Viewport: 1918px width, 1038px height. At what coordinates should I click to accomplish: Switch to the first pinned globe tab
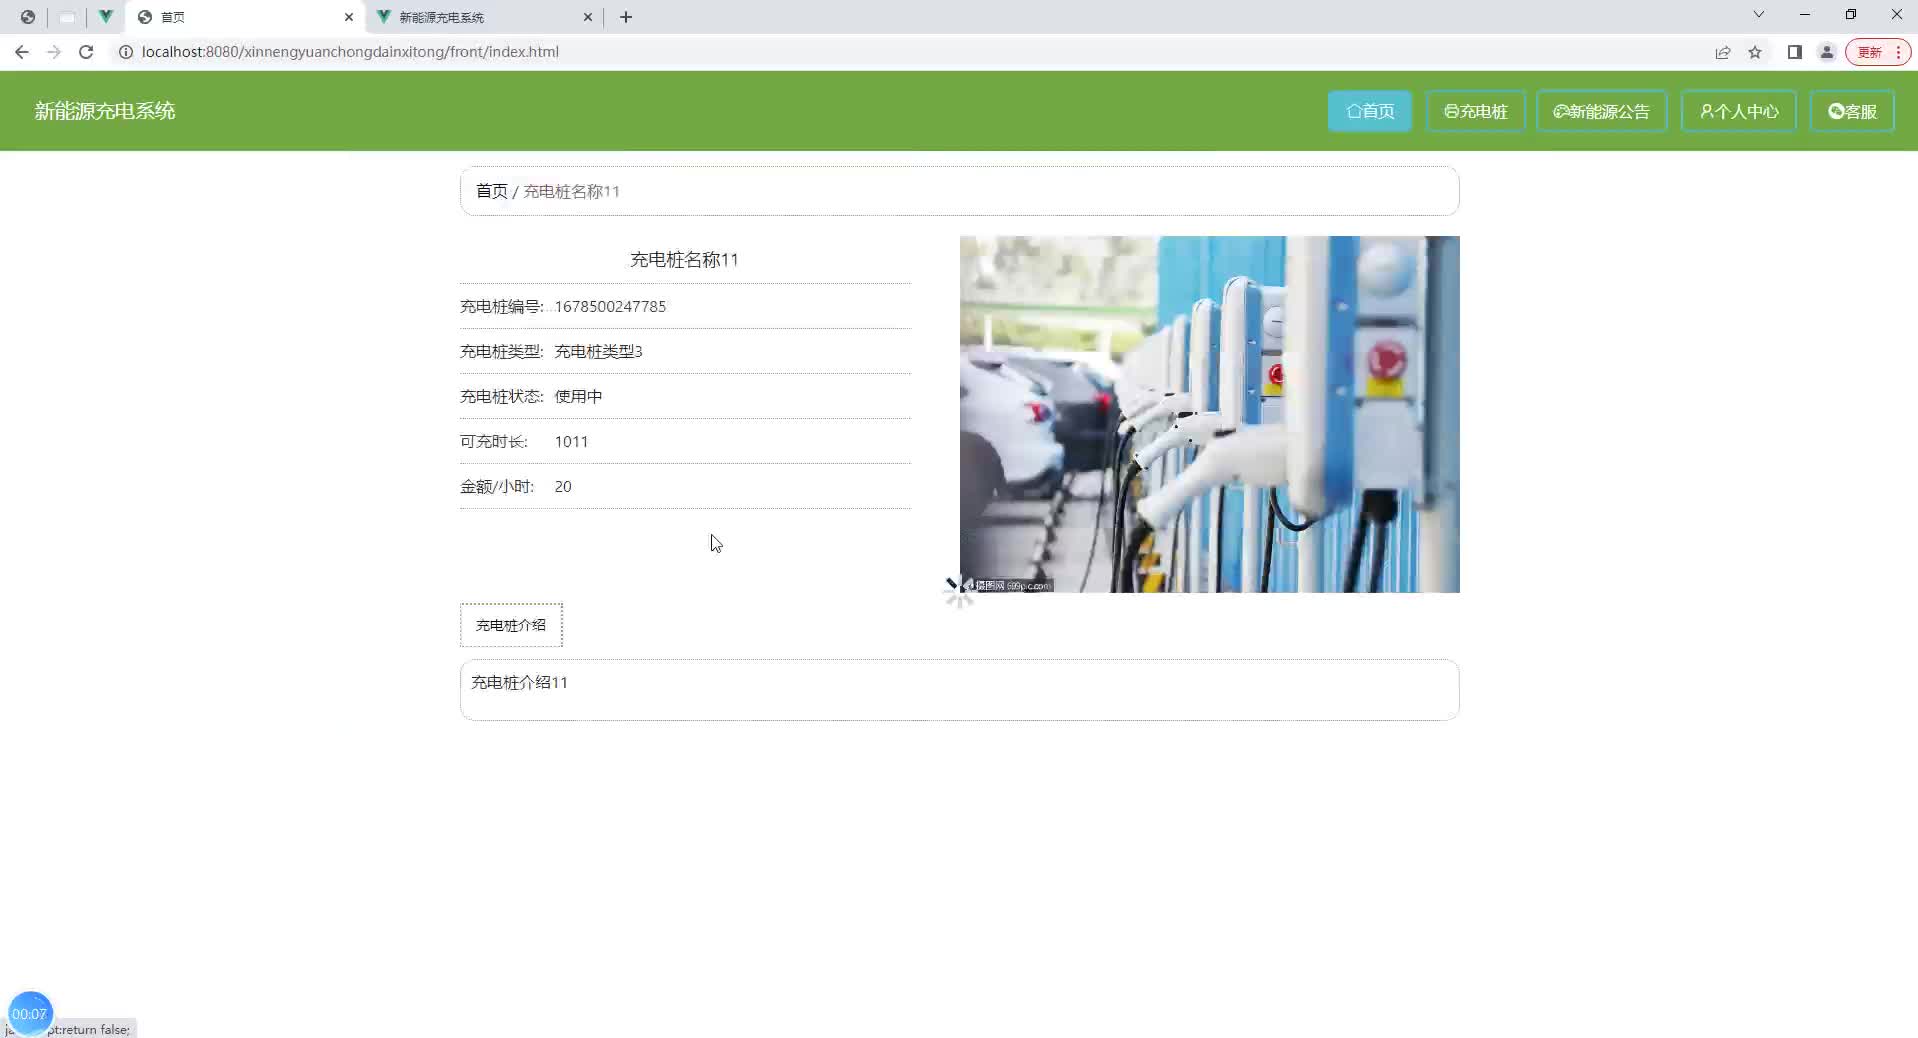[x=28, y=17]
